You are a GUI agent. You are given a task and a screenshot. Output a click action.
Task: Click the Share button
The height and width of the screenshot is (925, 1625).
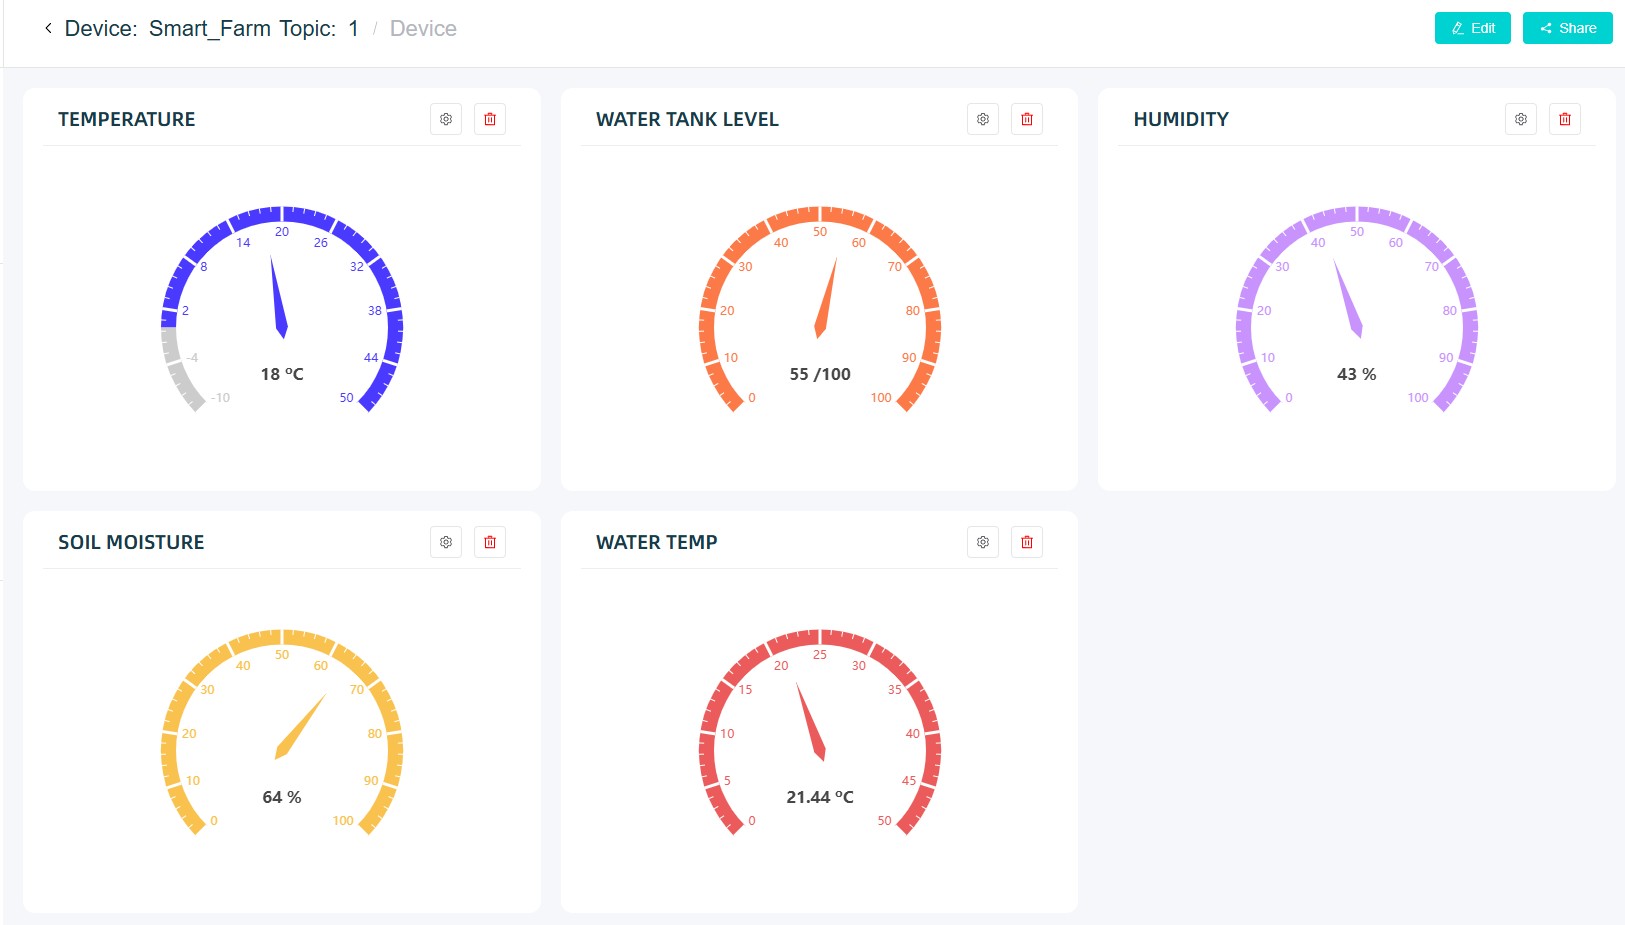[x=1567, y=28]
